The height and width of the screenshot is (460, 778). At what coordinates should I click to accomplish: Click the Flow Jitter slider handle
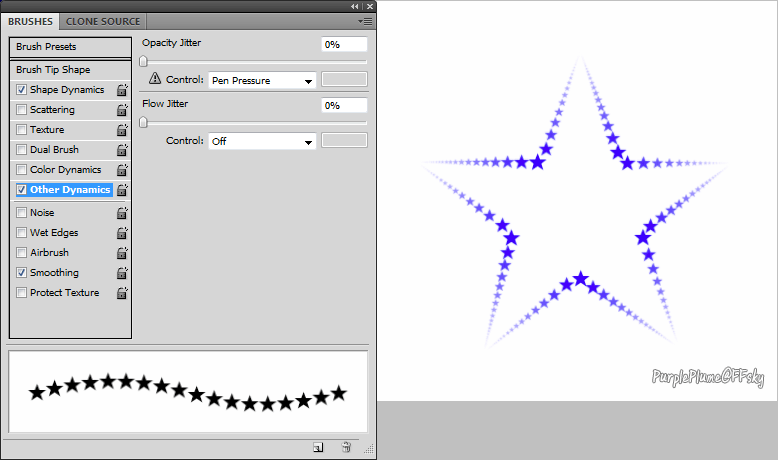pos(143,122)
